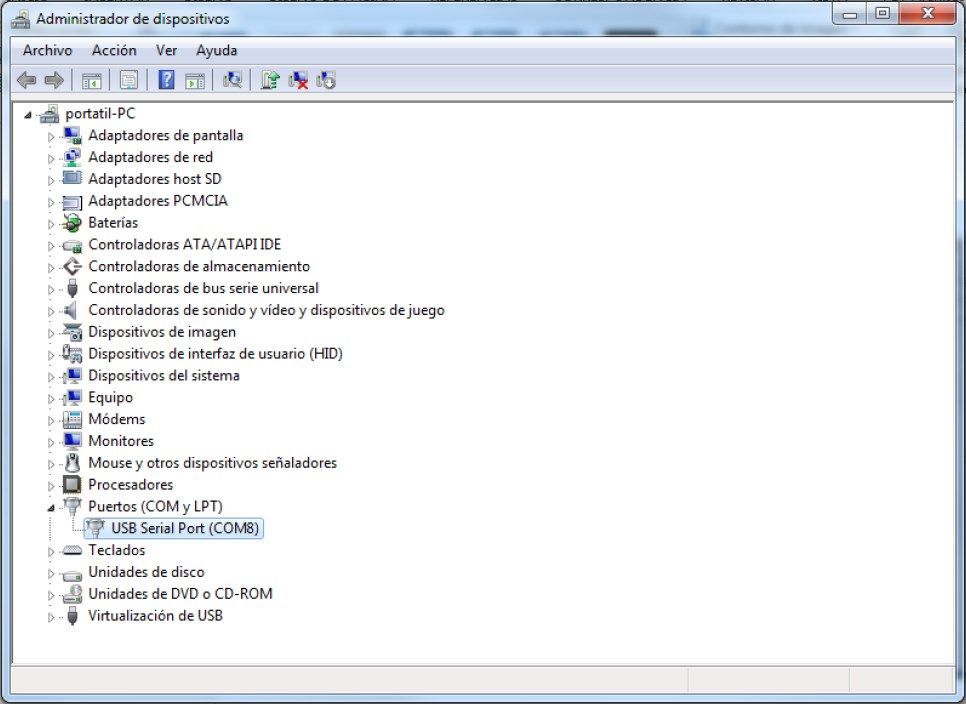This screenshot has height=704, width=966.
Task: Click the Procesadores chip icon
Action: 72,485
